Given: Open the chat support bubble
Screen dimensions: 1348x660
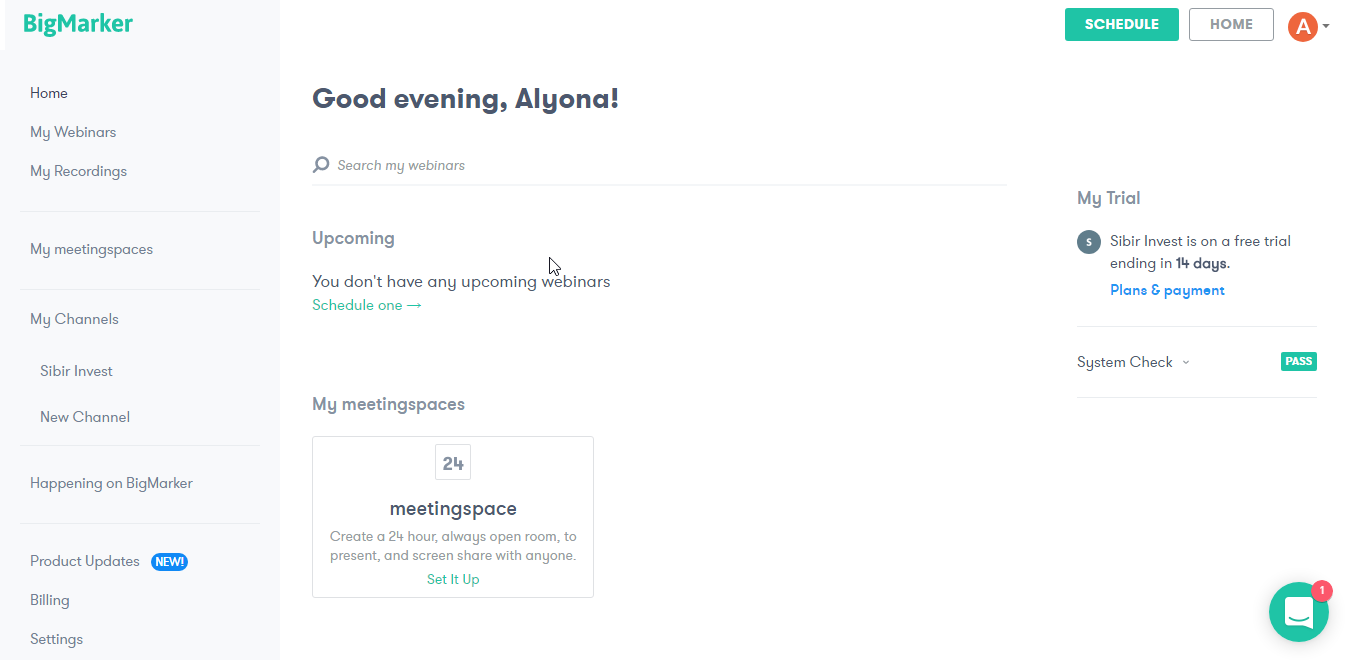Looking at the screenshot, I should coord(1298,612).
